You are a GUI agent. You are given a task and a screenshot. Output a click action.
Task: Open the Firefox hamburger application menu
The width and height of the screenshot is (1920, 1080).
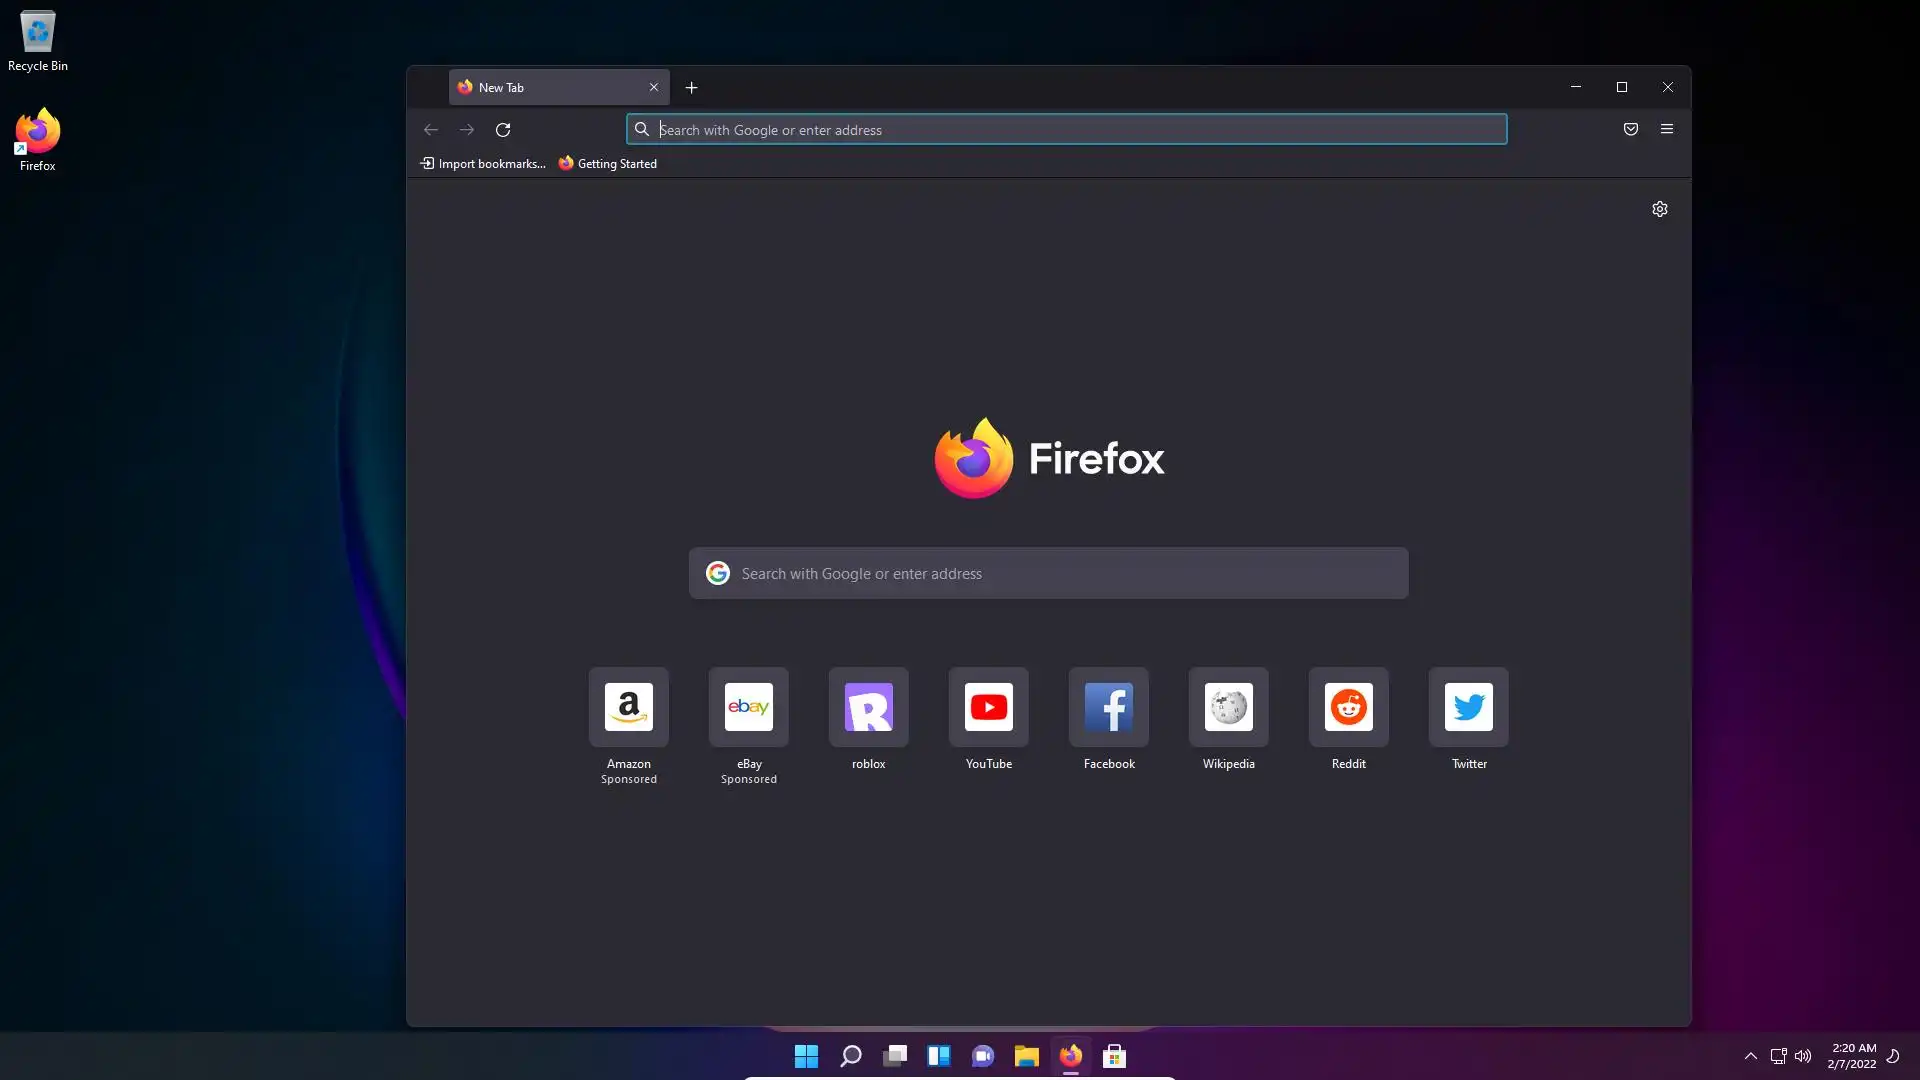point(1667,129)
